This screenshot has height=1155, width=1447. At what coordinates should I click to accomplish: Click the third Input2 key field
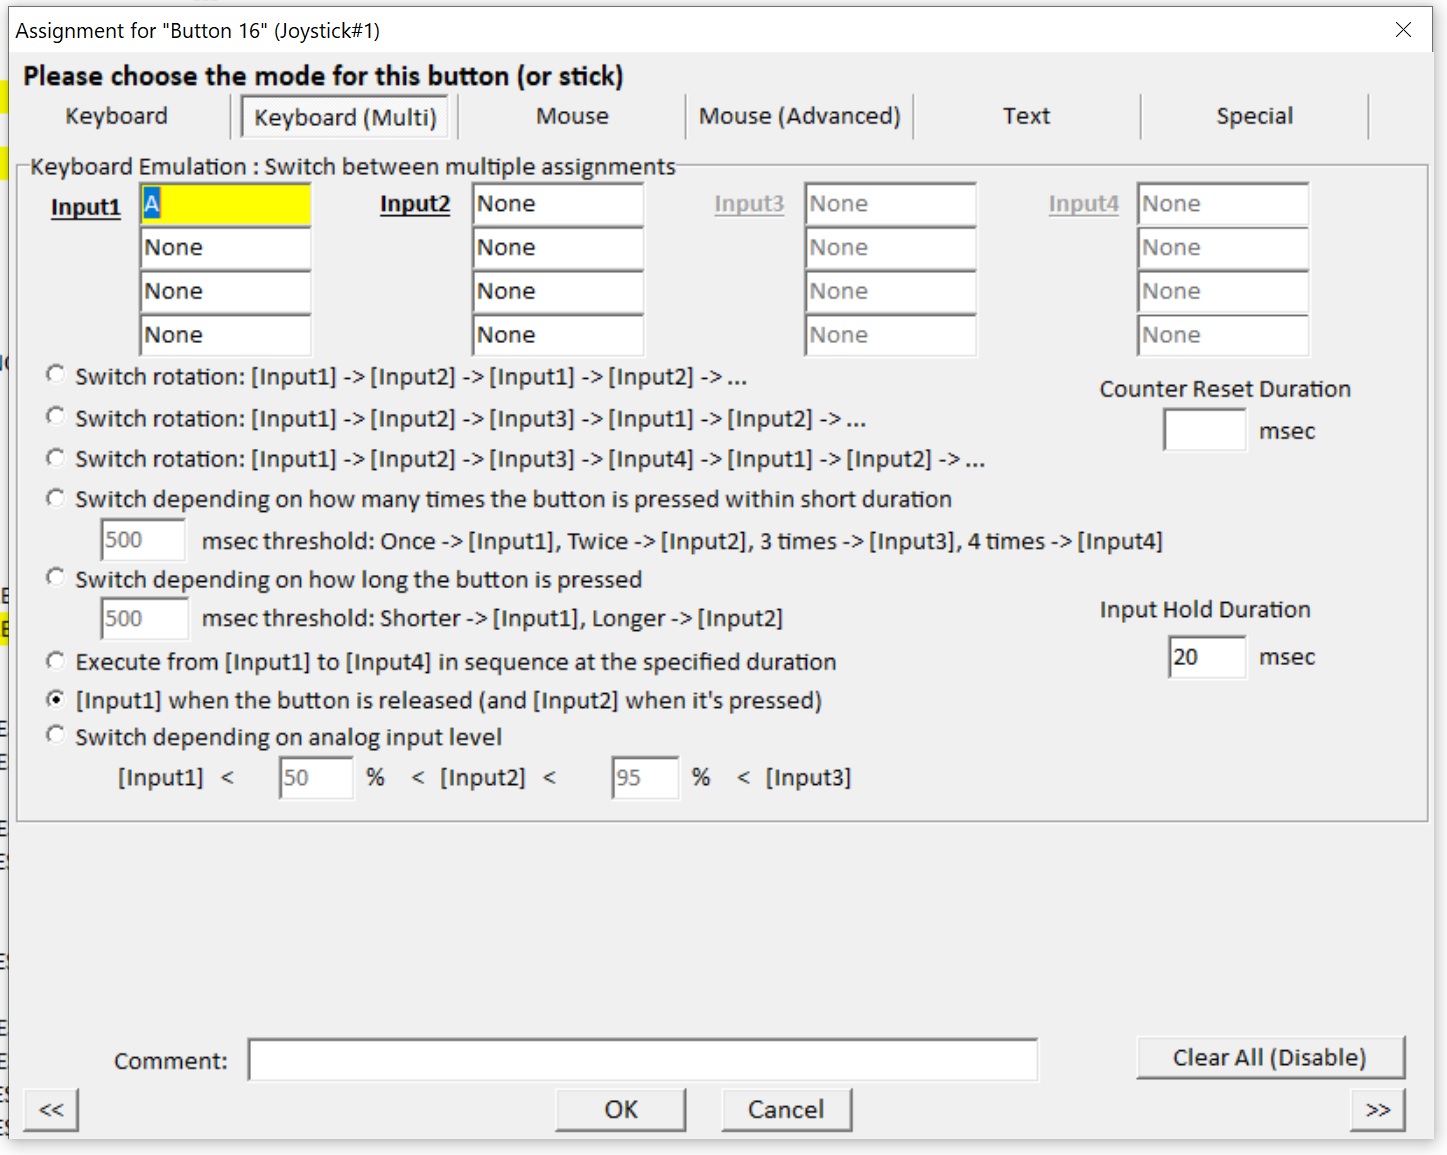pos(558,292)
